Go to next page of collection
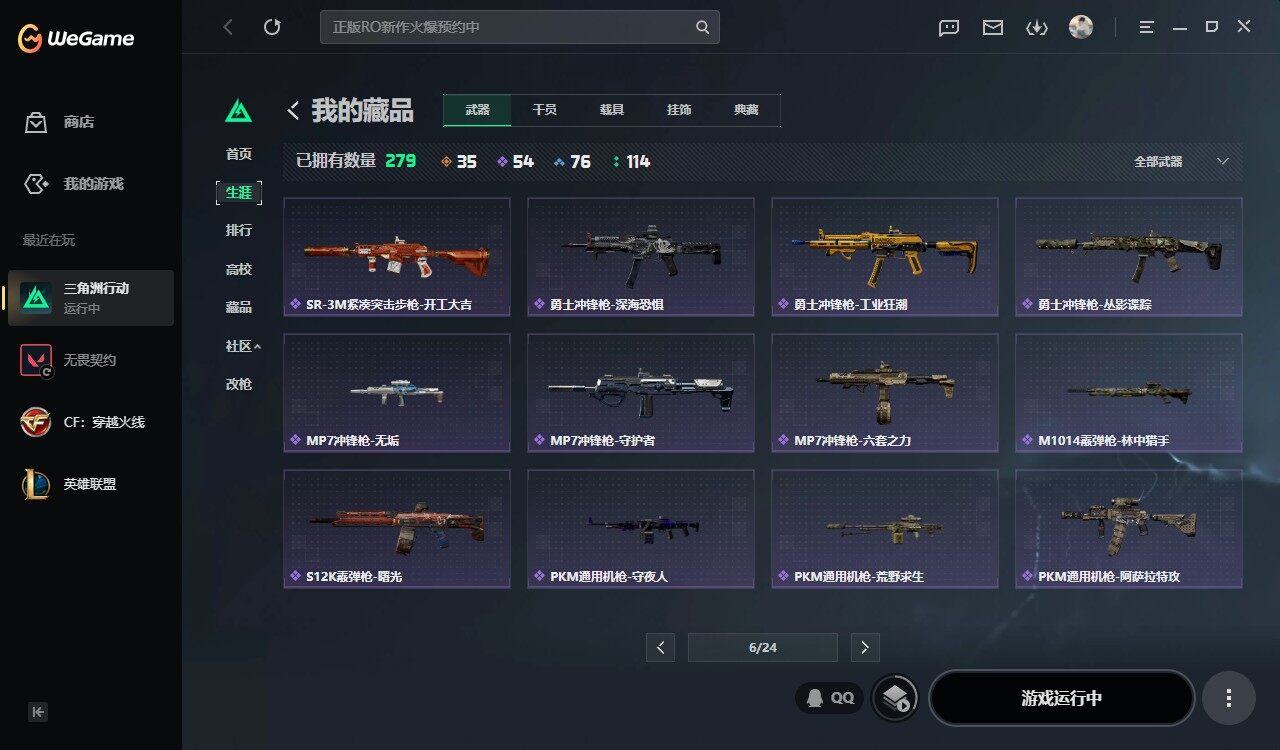The height and width of the screenshot is (750, 1280). (x=865, y=647)
